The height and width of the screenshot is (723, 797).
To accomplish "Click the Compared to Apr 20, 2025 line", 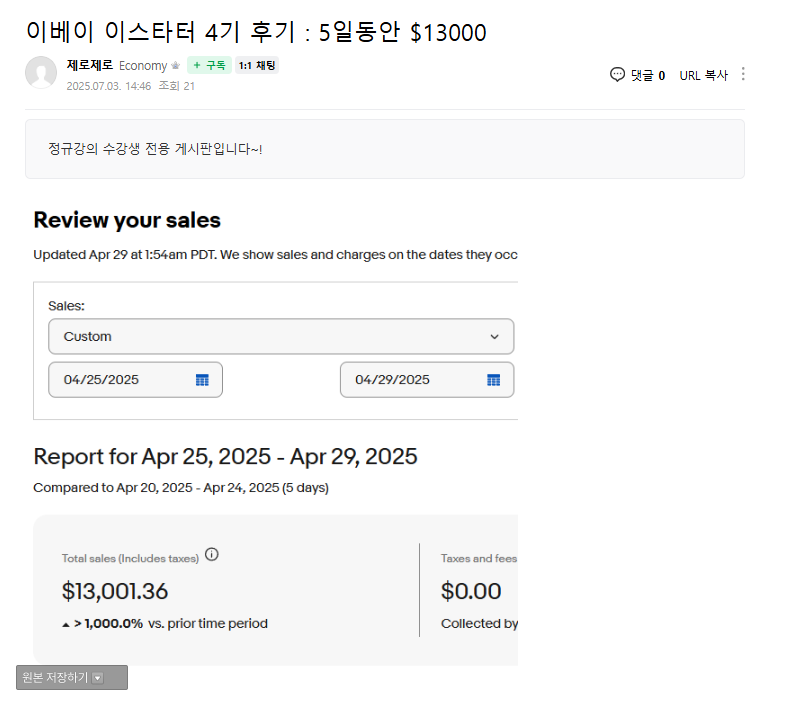I will pos(181,488).
